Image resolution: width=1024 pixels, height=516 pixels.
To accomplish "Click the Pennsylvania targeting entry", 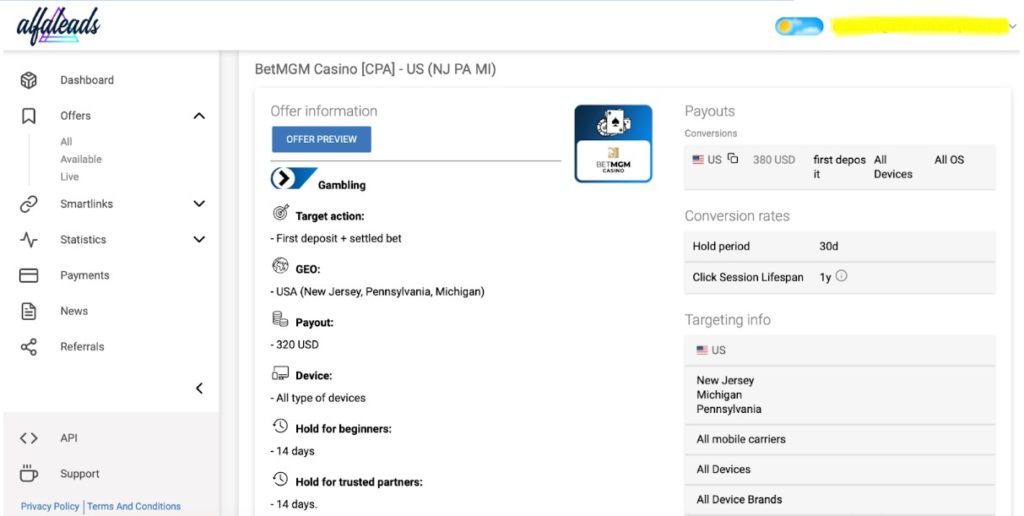I will pos(729,410).
